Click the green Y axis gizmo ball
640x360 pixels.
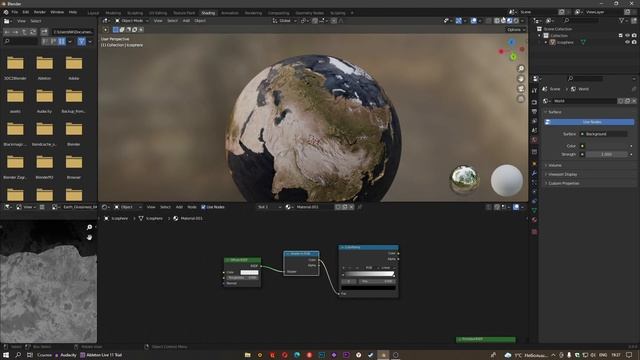tap(513, 57)
